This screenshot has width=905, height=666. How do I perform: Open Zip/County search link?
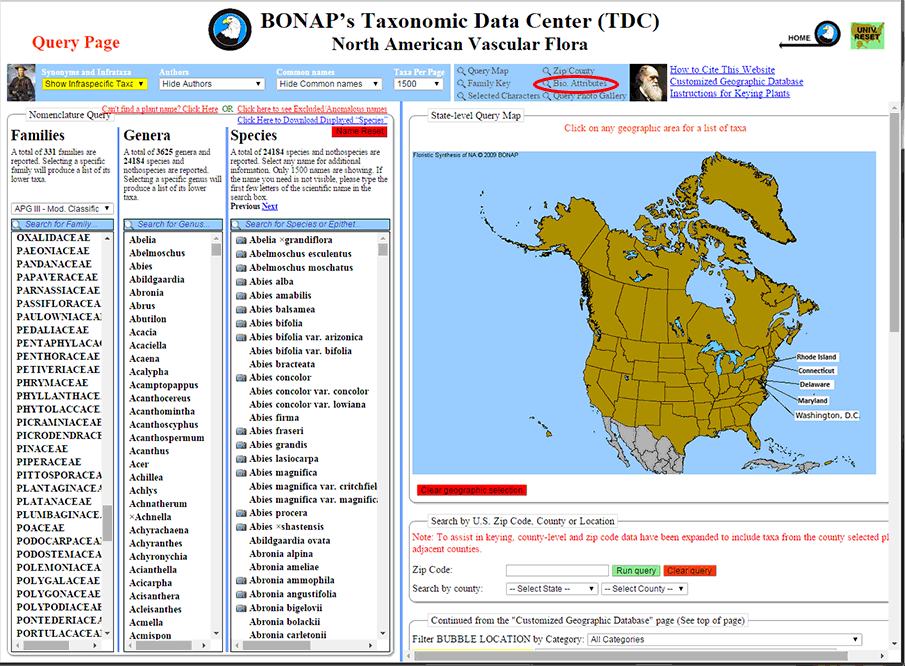point(569,71)
